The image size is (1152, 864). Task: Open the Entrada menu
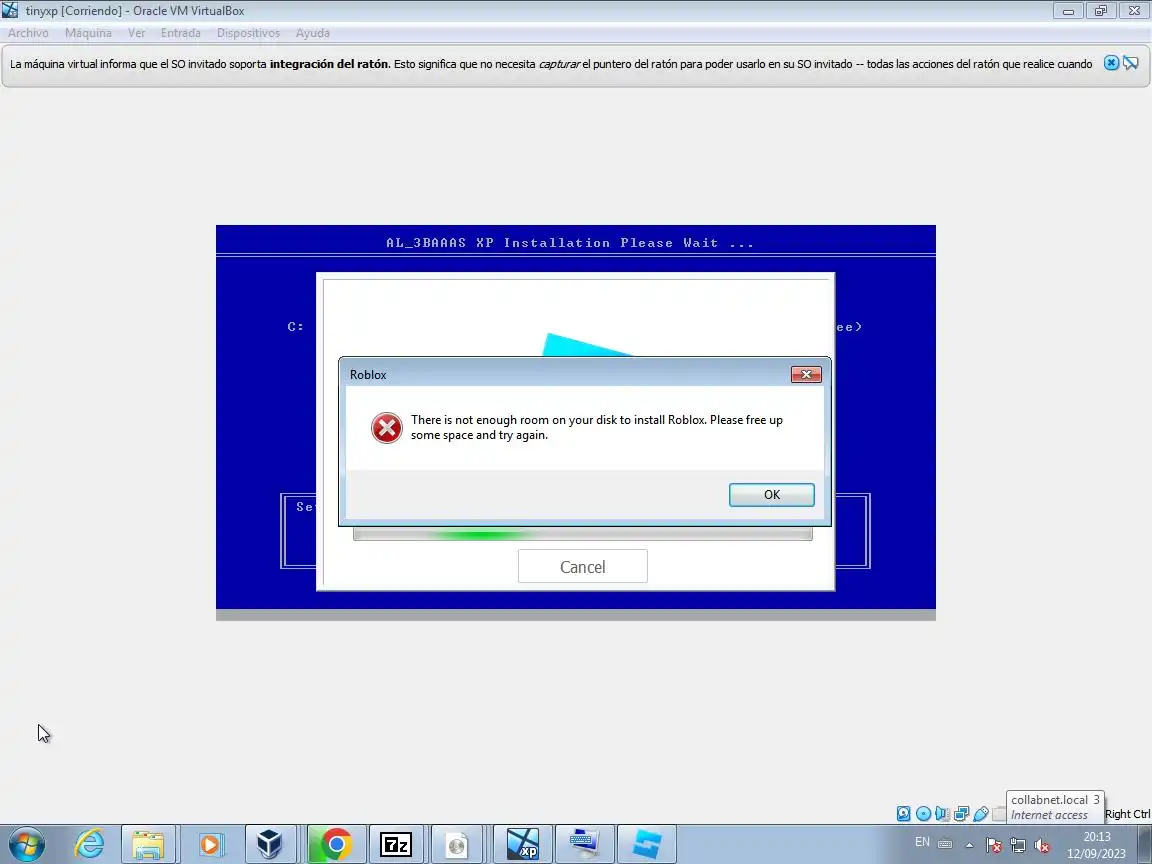tap(181, 33)
